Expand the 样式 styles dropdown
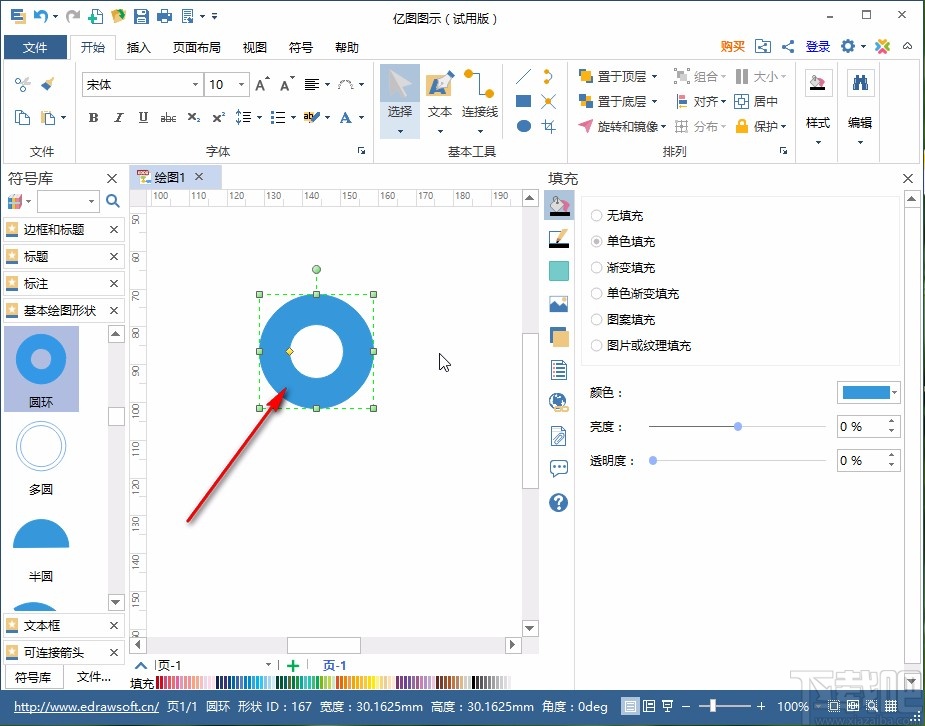Viewport: 925px width, 726px height. pyautogui.click(x=818, y=142)
